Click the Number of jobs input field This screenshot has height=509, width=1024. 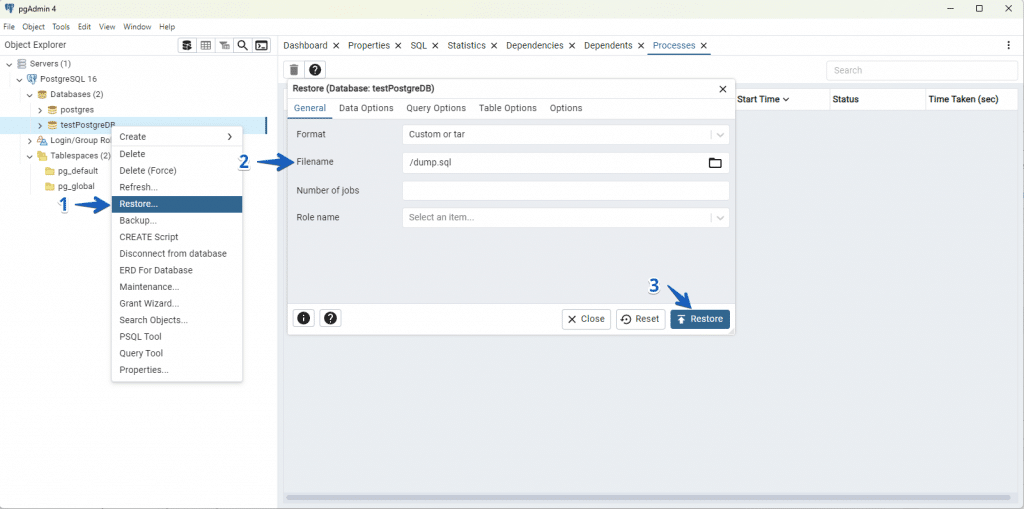(565, 190)
